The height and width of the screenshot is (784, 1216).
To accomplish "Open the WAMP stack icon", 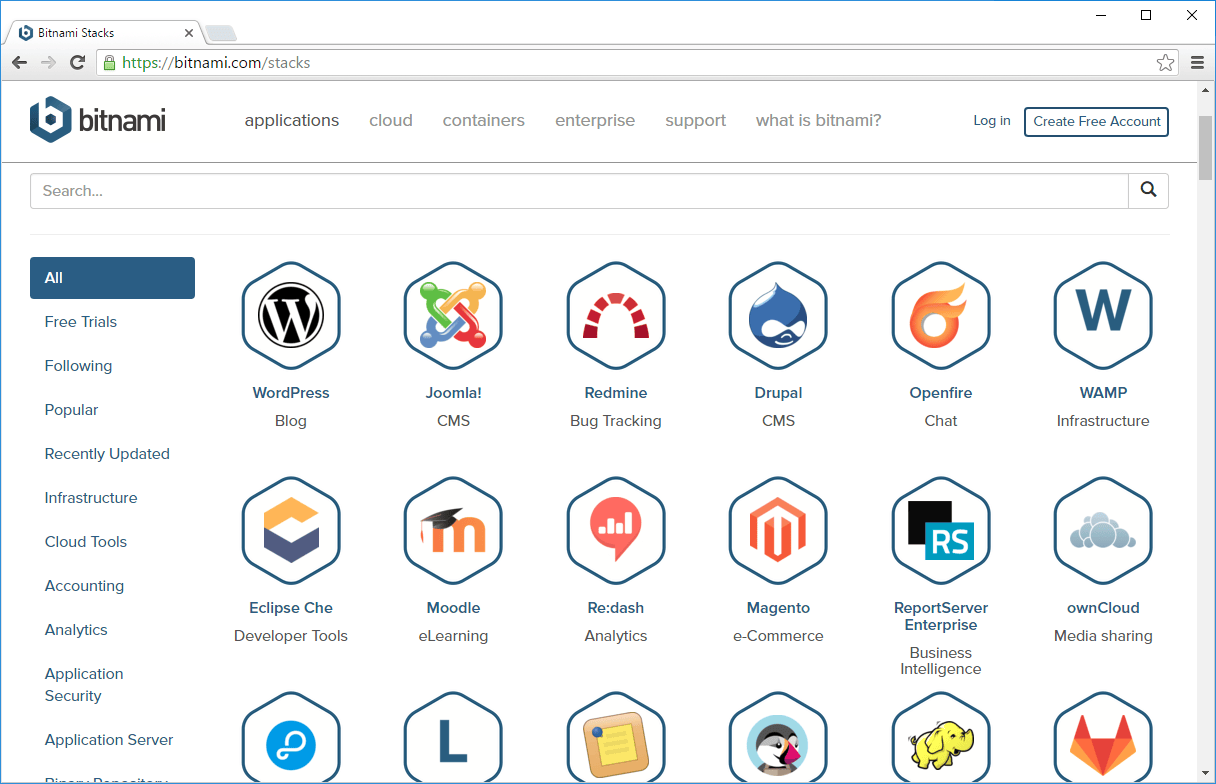I will [1103, 316].
